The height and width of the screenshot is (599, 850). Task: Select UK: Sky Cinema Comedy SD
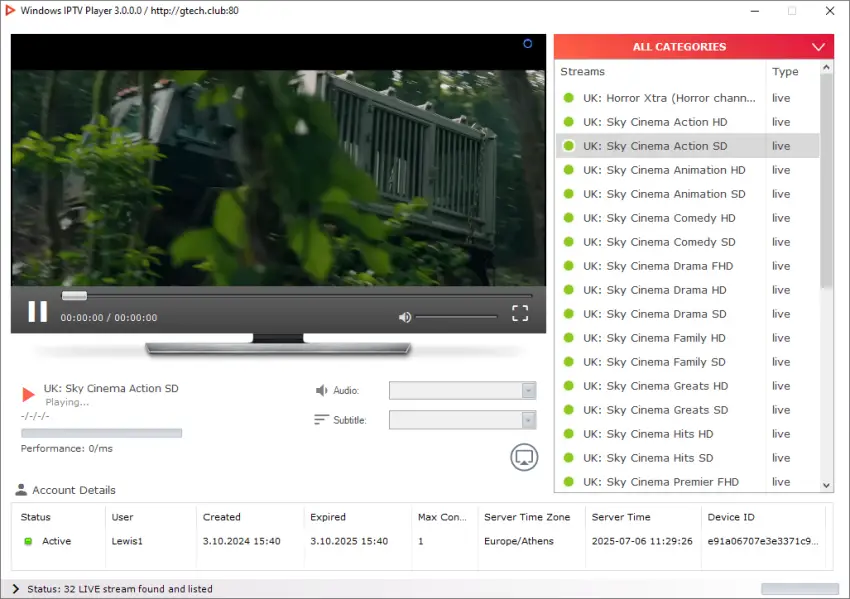pyautogui.click(x=687, y=242)
